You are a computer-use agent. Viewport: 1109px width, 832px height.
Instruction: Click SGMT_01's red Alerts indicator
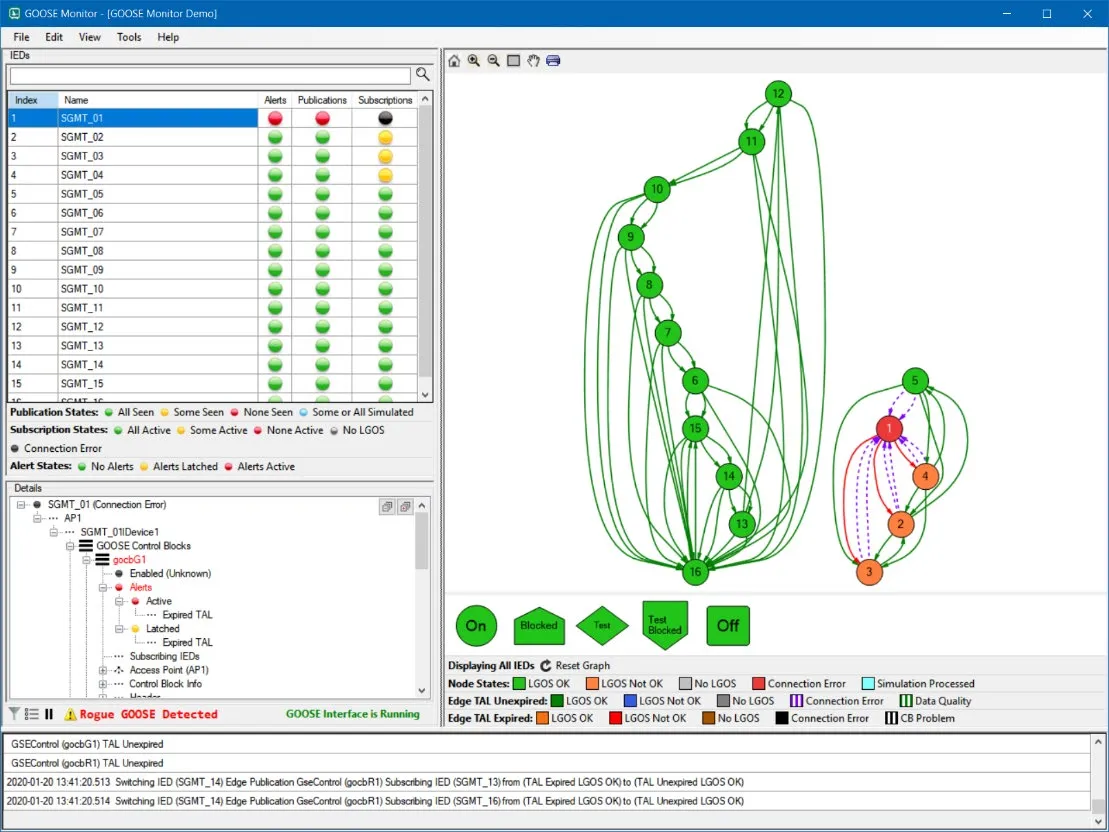(x=275, y=119)
